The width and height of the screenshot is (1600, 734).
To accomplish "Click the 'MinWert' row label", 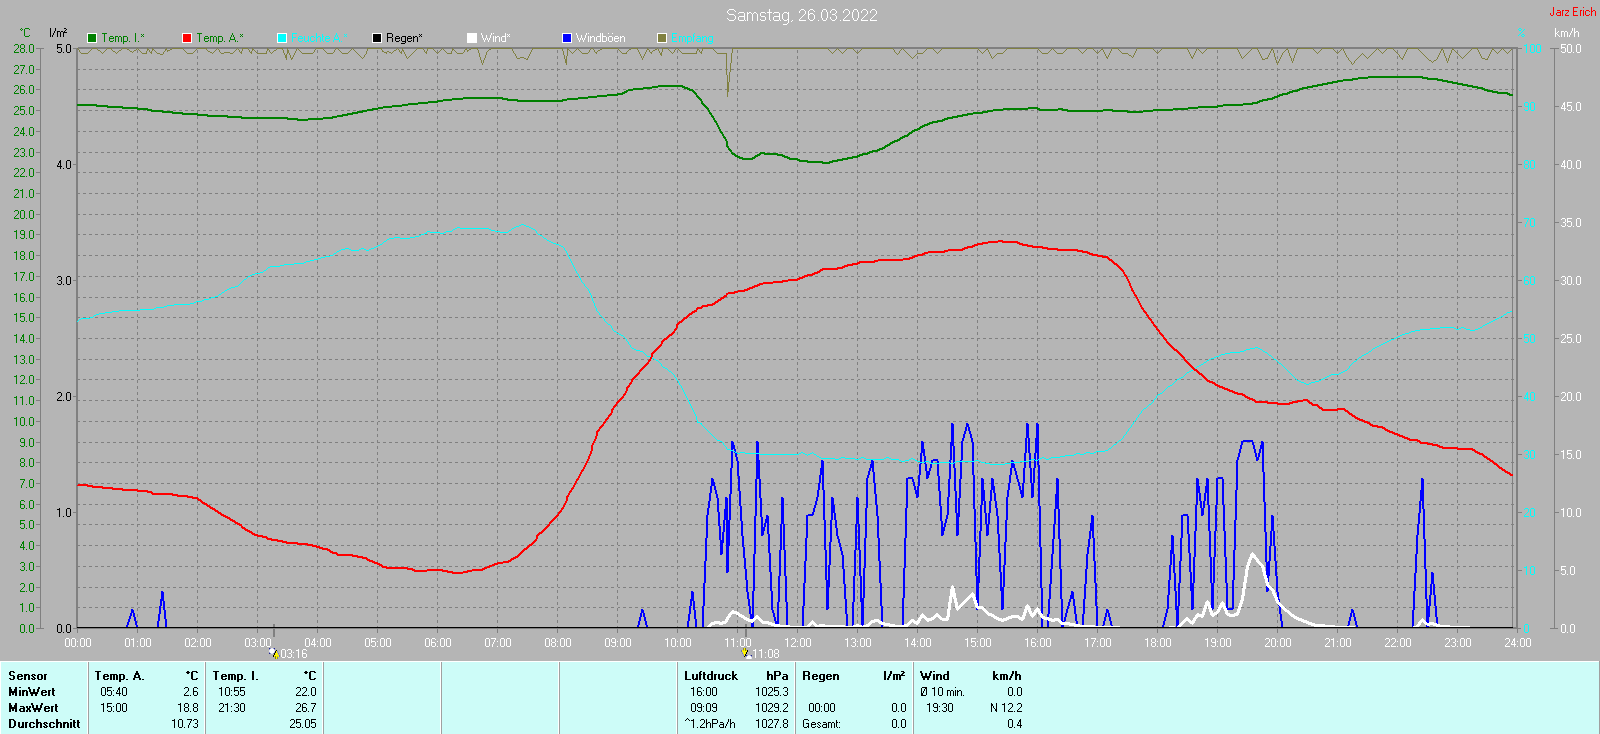I will pos(32,692).
